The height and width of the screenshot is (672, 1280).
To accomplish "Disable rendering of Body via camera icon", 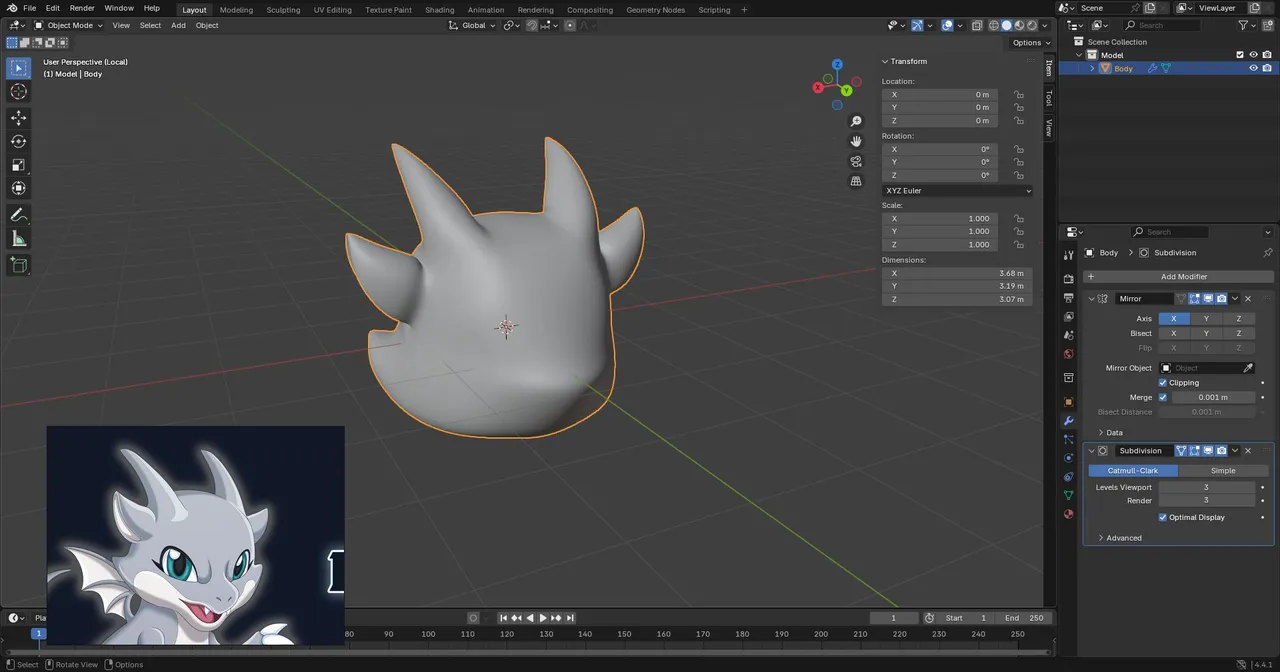I will click(x=1266, y=68).
